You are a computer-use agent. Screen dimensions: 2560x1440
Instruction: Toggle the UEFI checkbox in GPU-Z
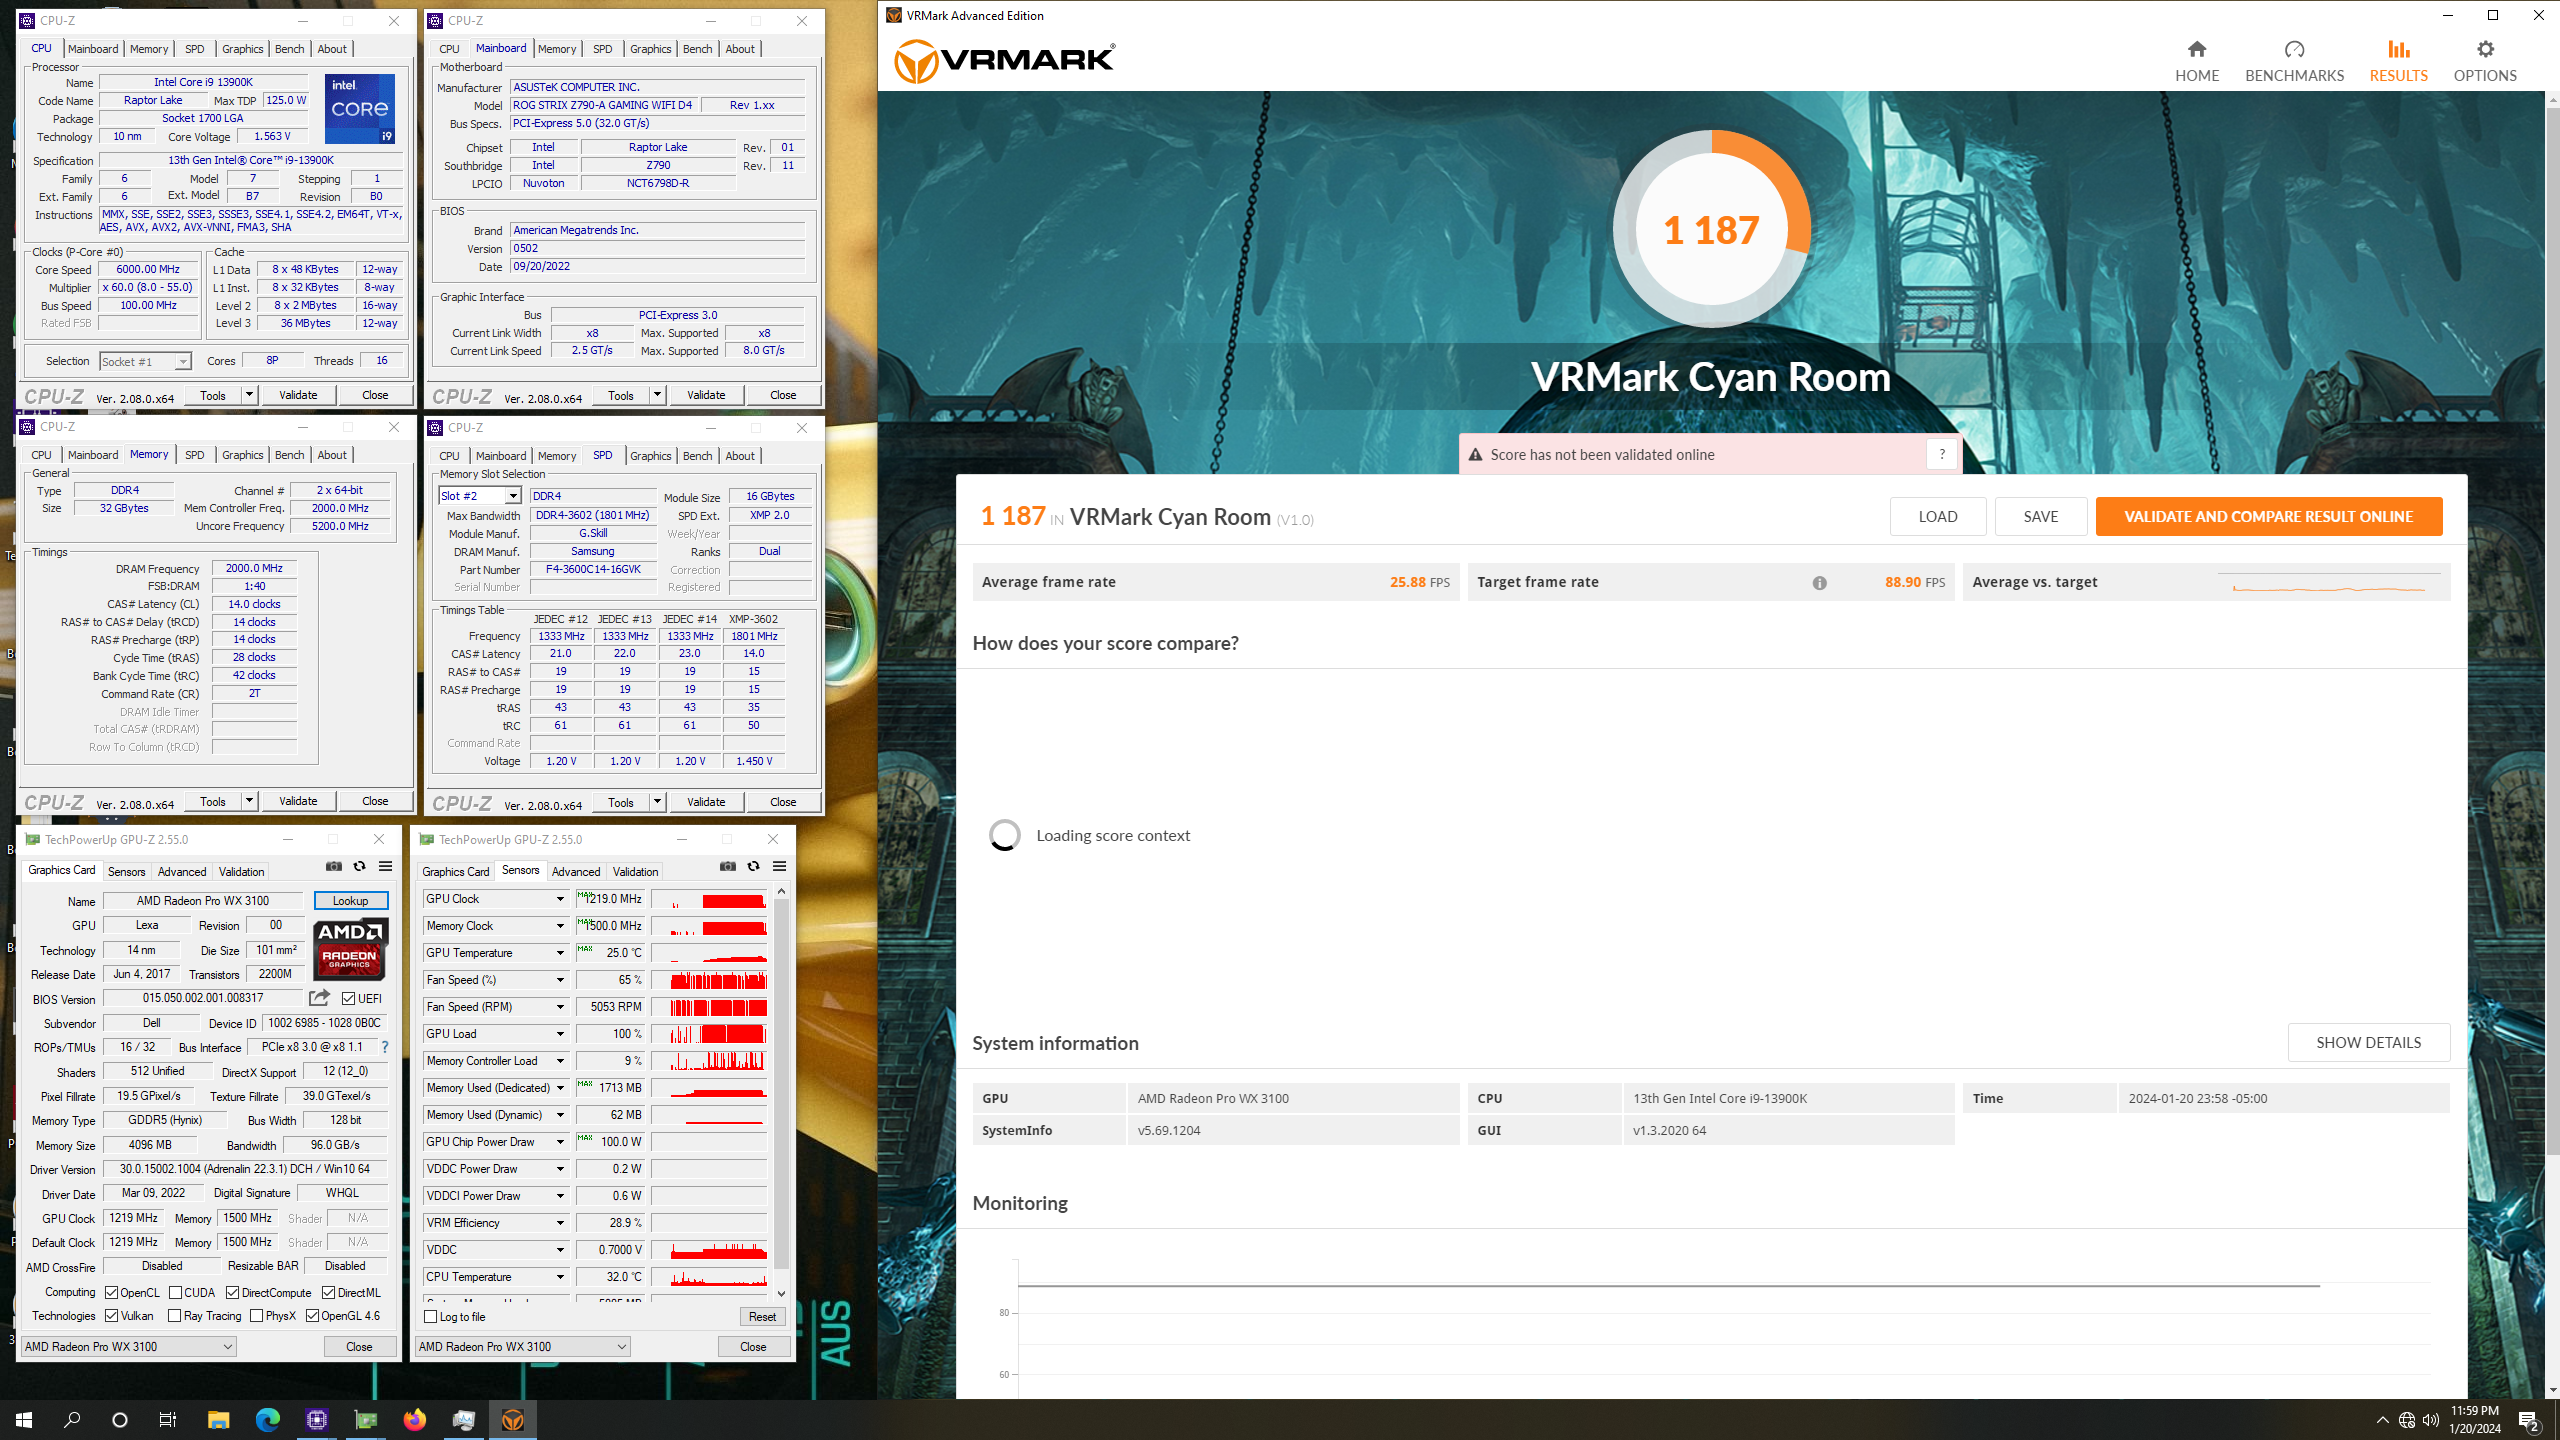pos(348,999)
